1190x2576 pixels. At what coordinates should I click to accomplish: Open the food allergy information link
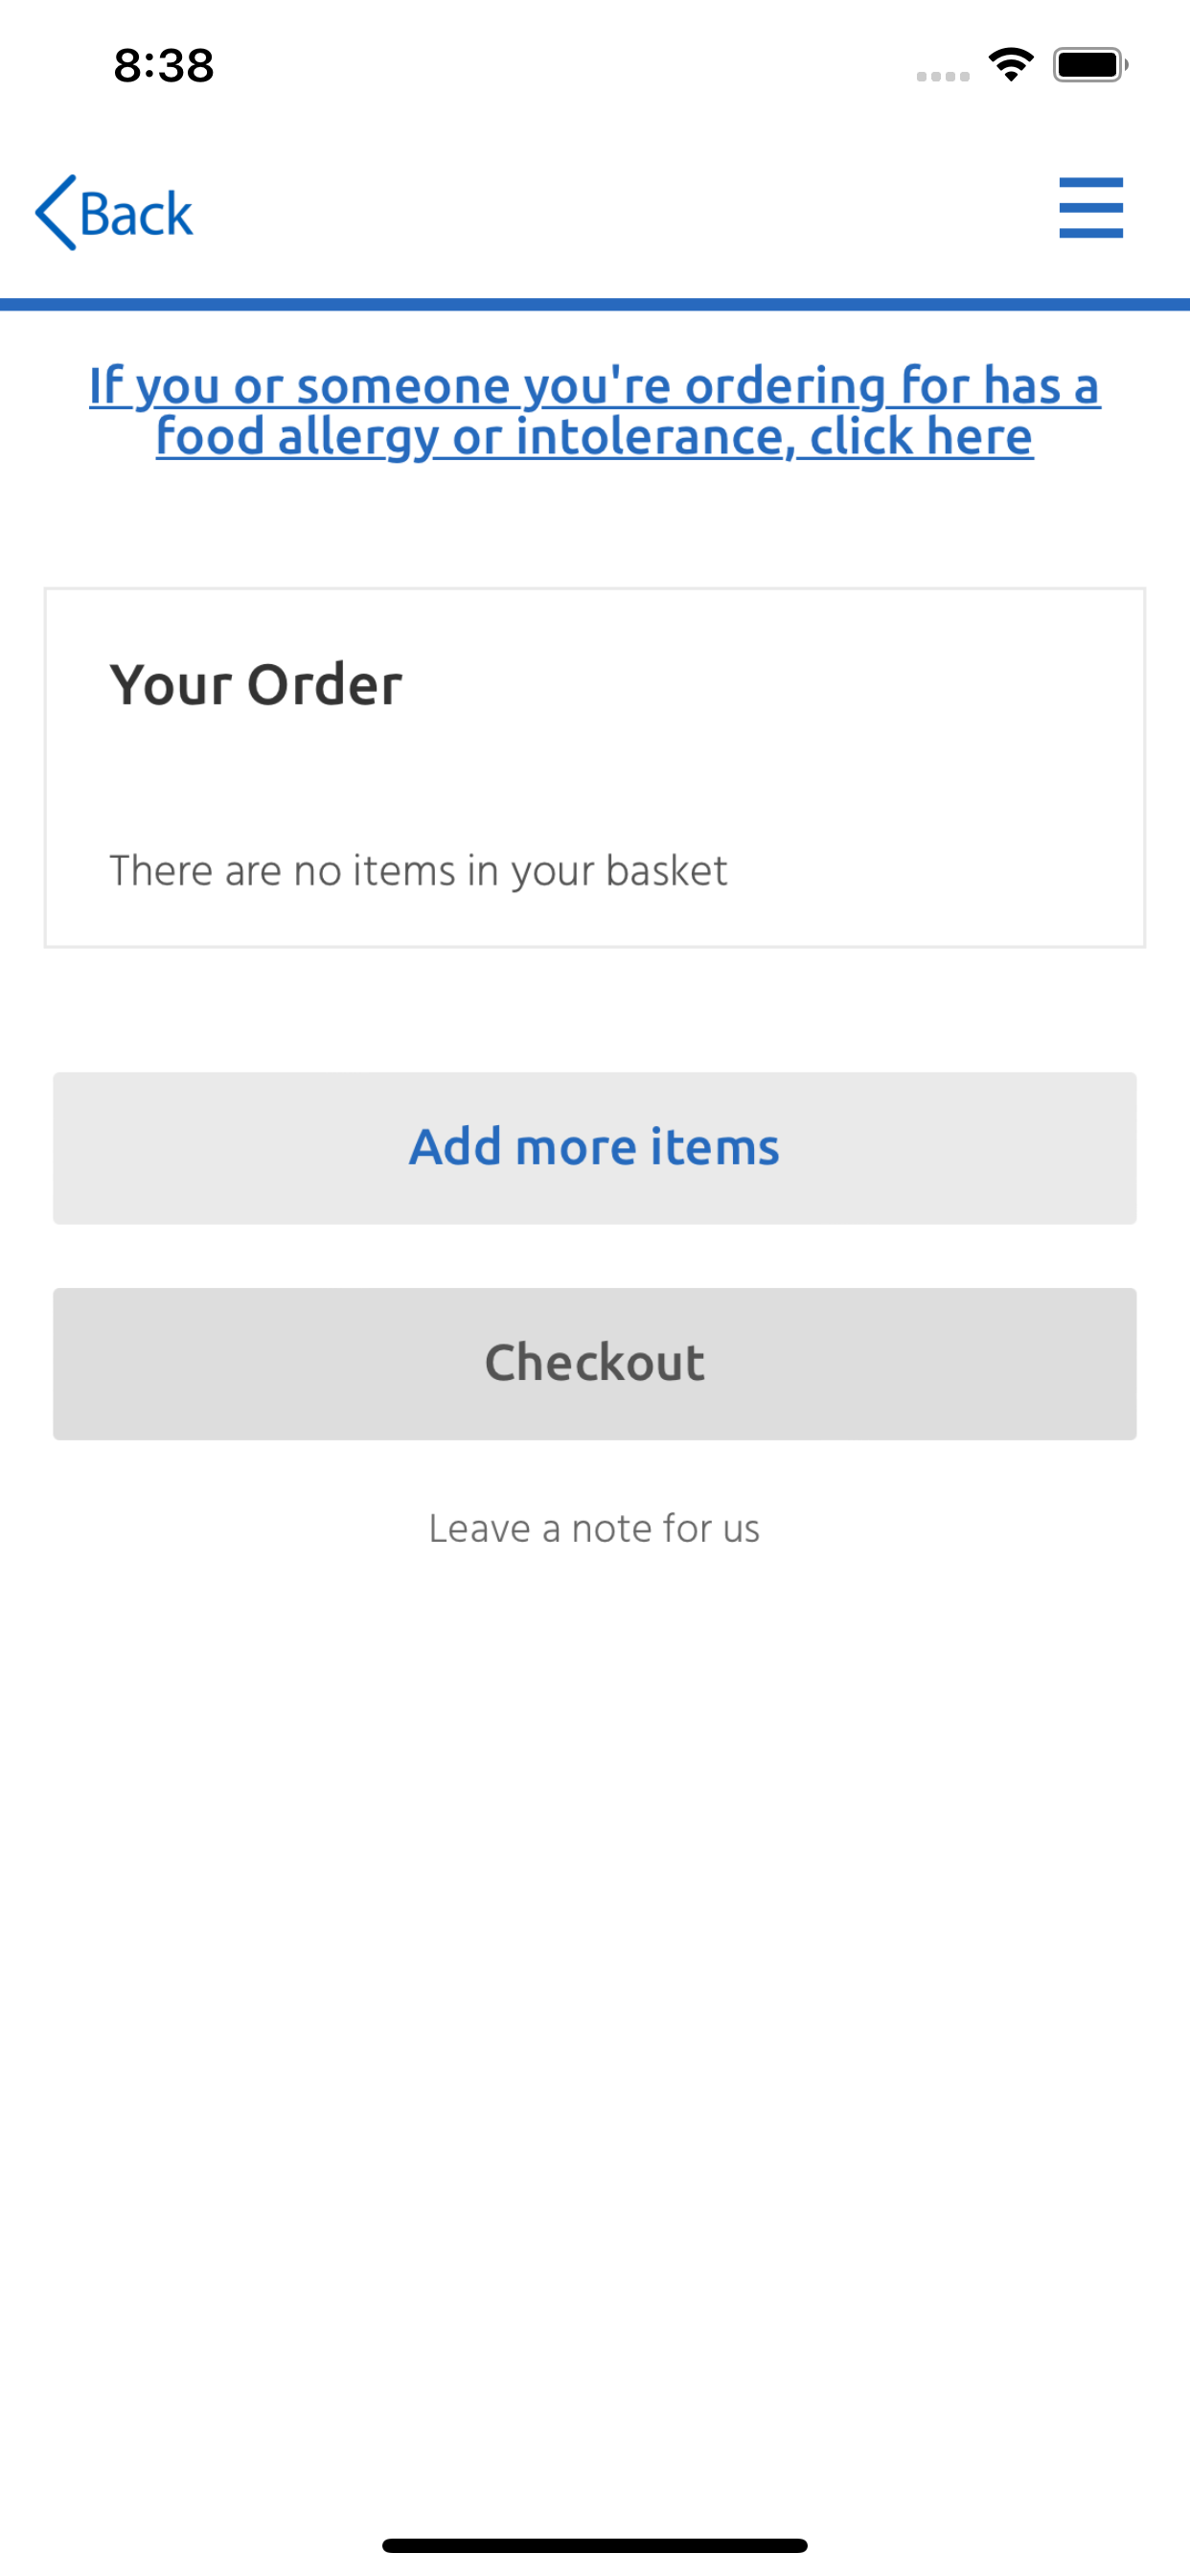[x=595, y=411]
